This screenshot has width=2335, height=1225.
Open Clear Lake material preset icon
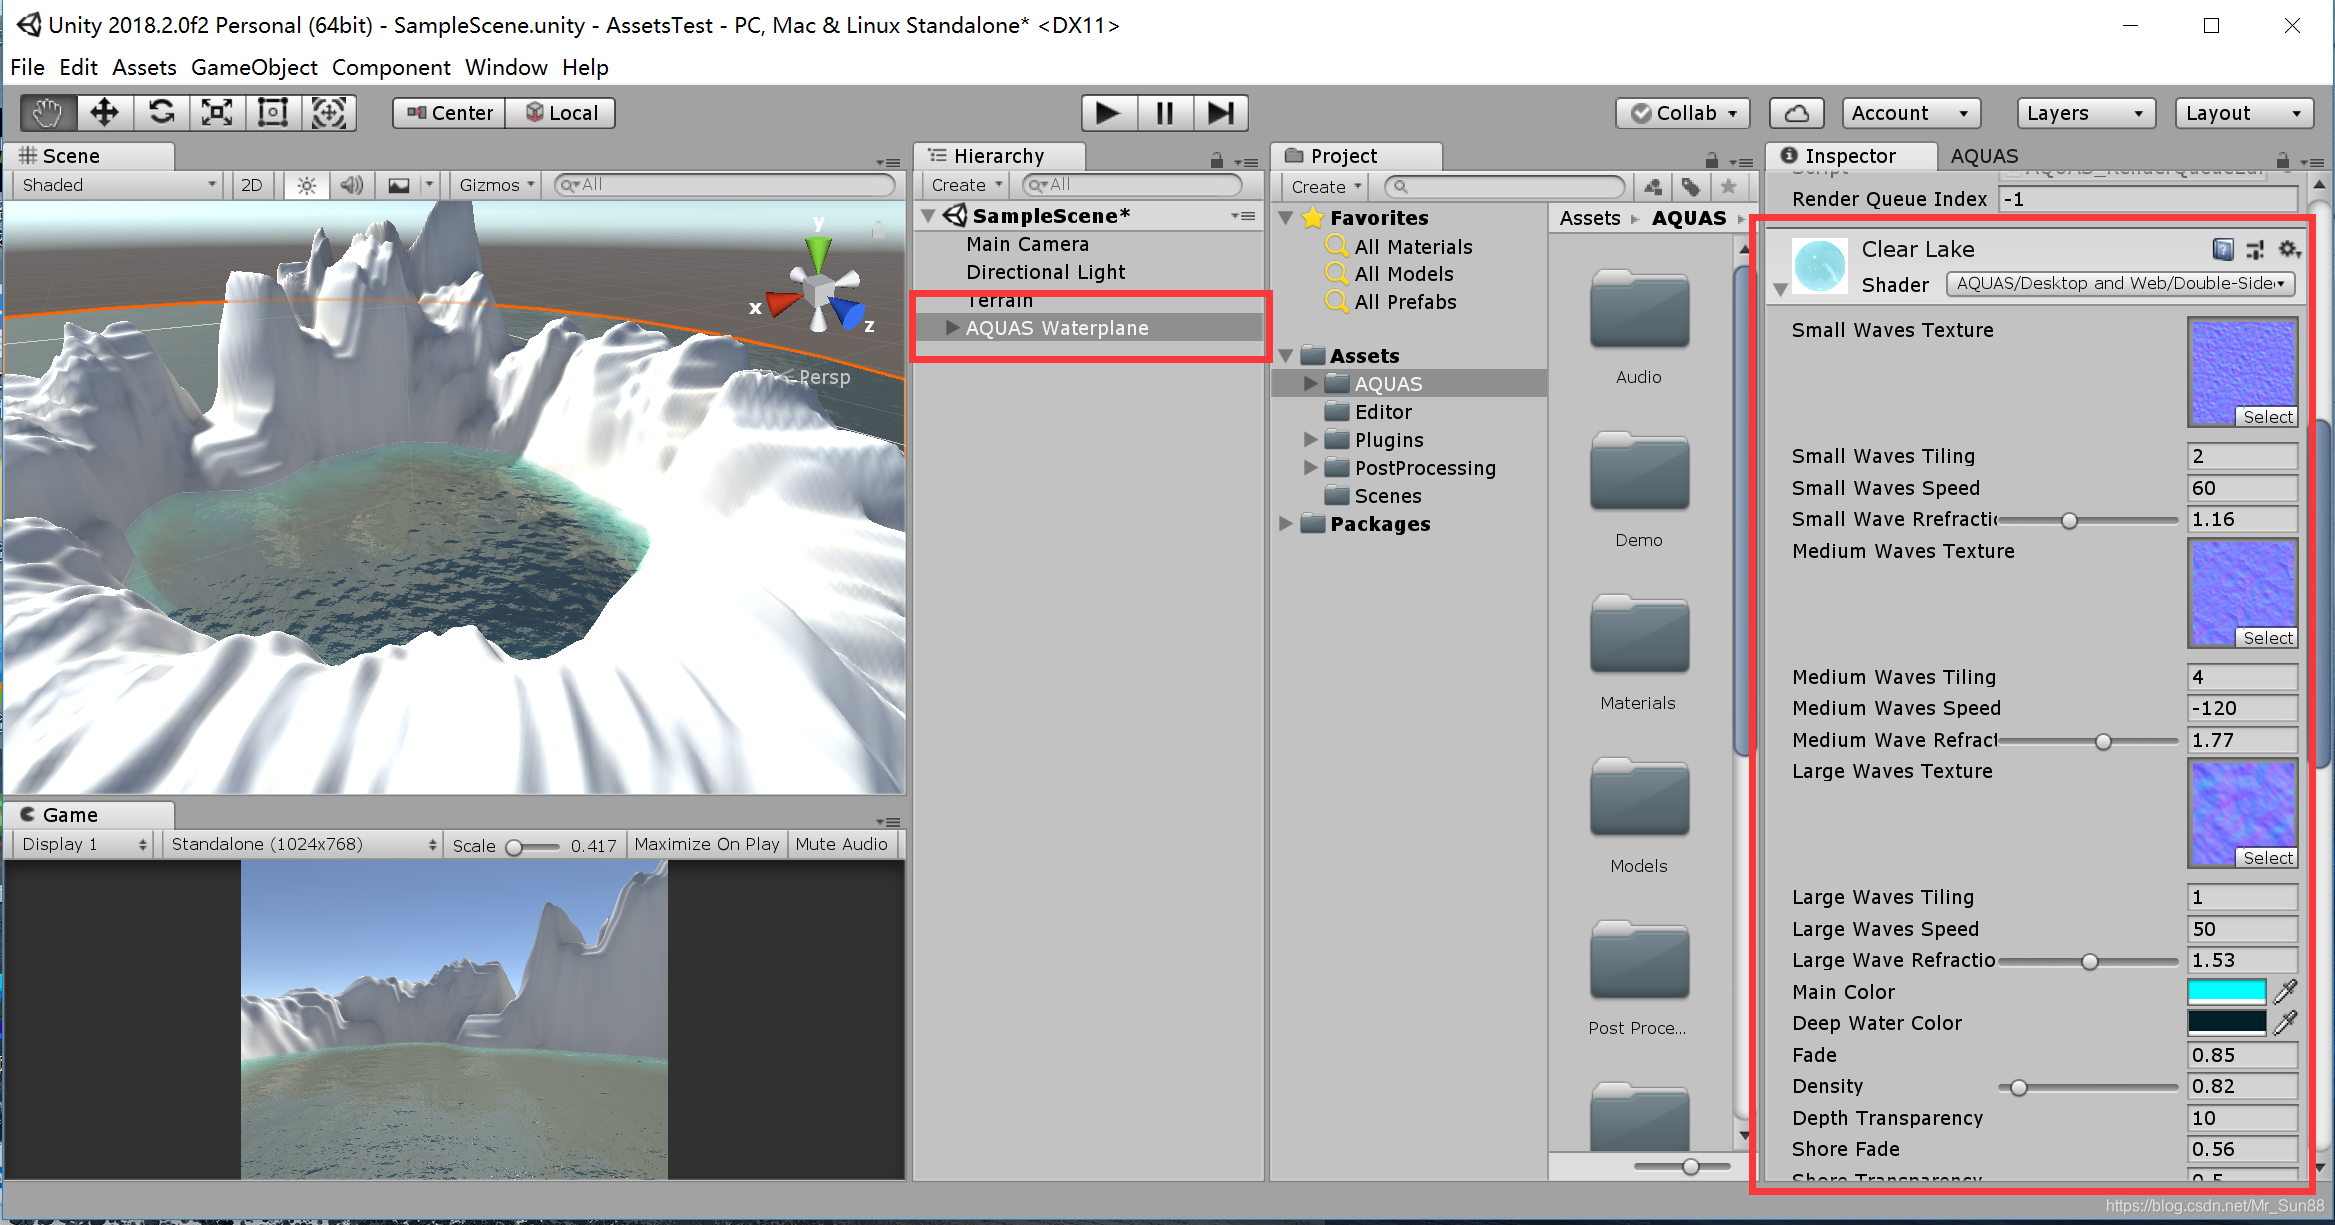click(x=2255, y=249)
